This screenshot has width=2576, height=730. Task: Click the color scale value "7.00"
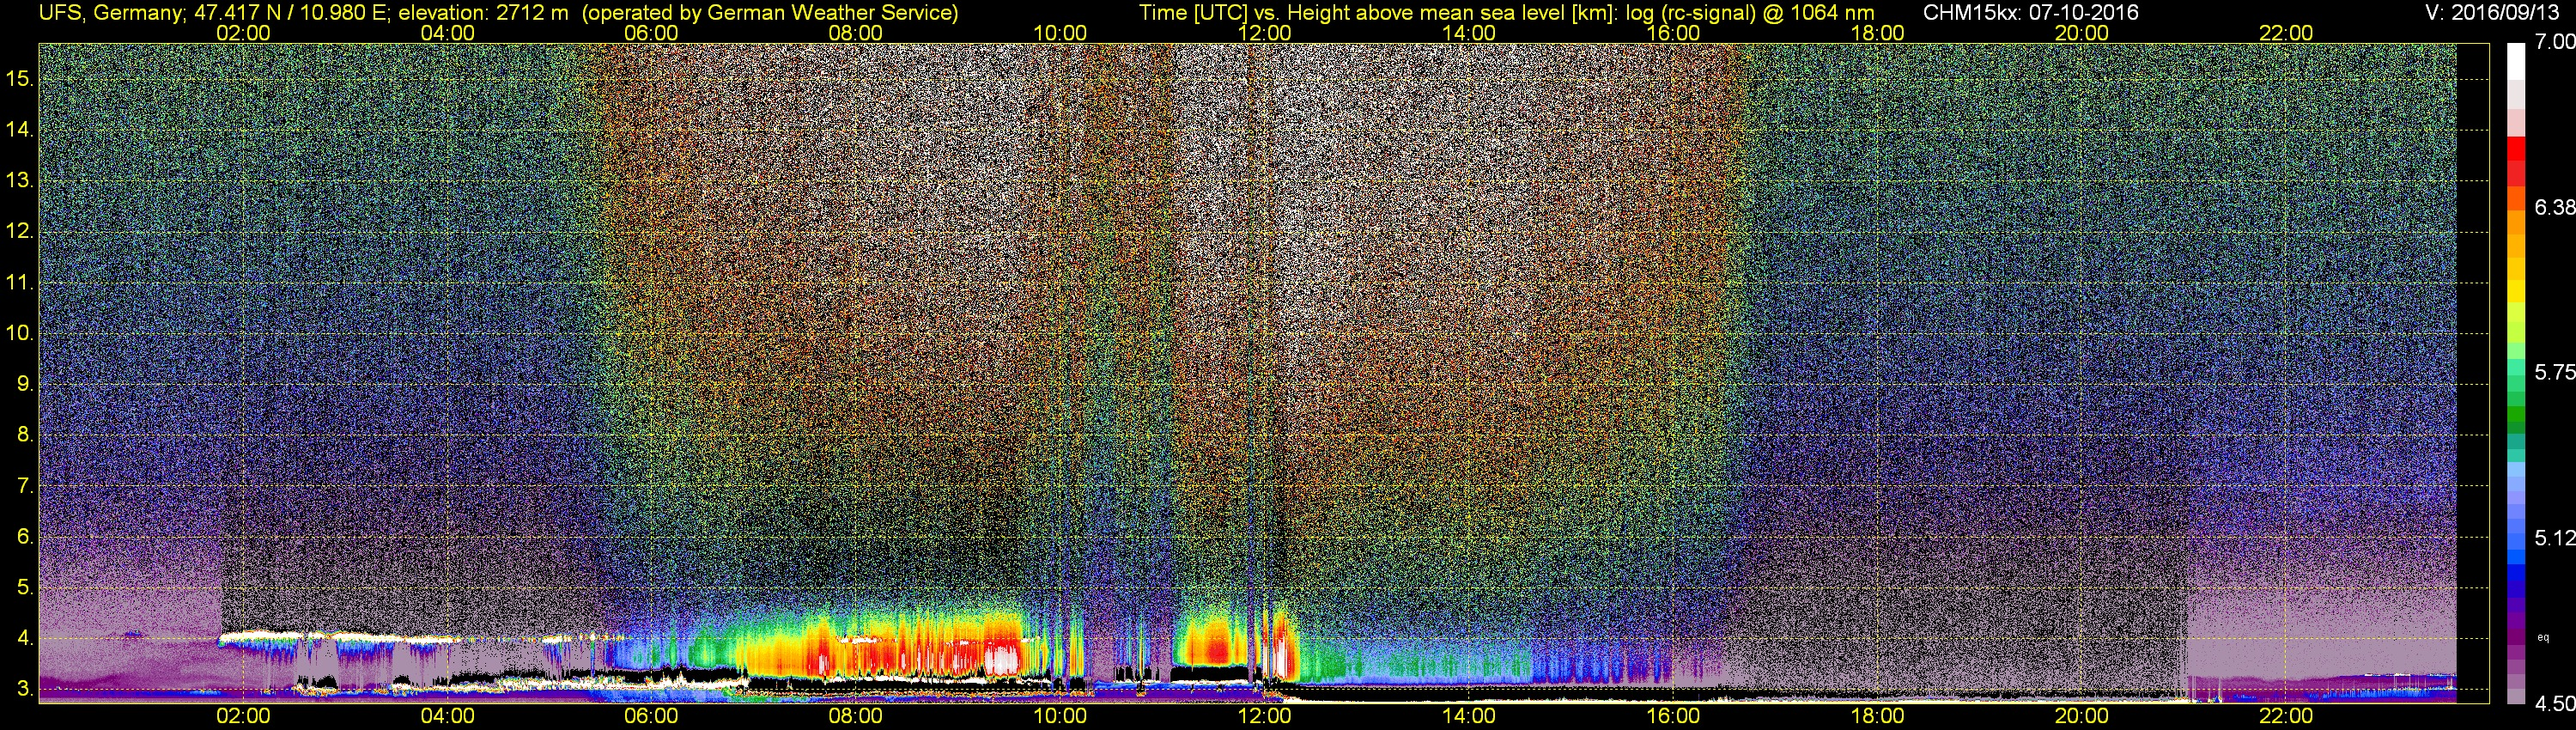click(x=2554, y=41)
